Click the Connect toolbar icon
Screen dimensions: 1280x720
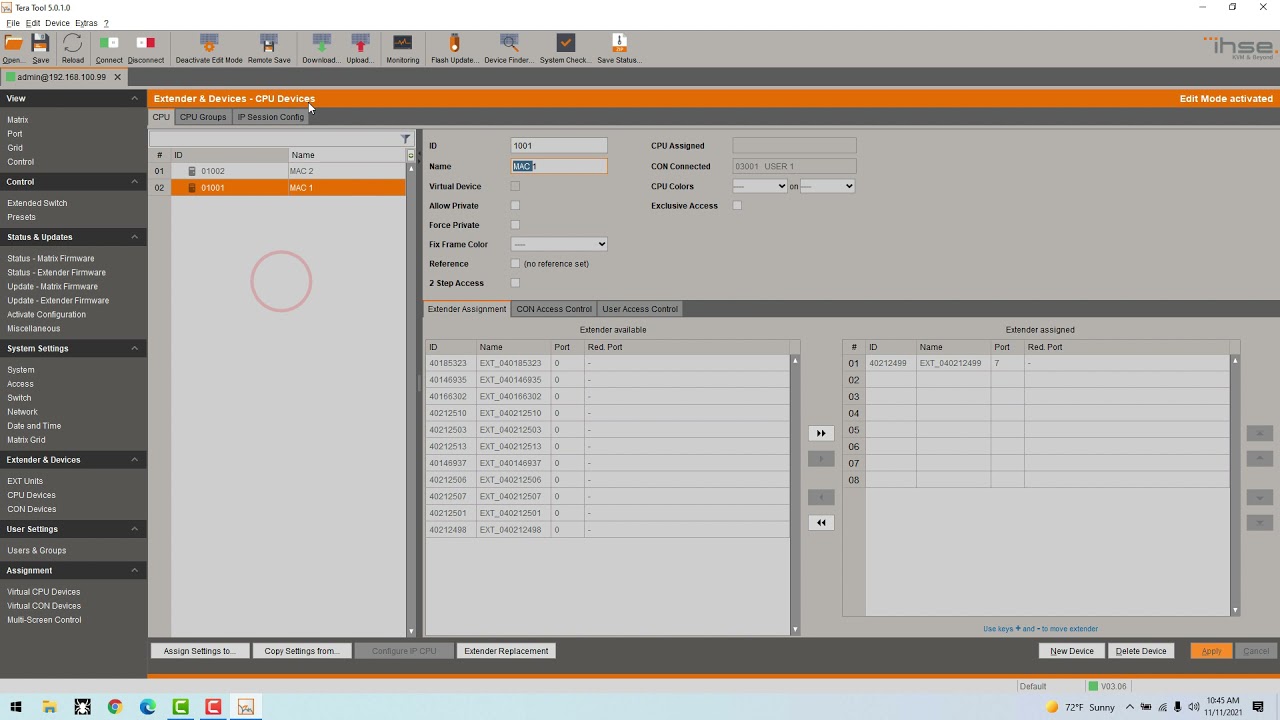[109, 43]
